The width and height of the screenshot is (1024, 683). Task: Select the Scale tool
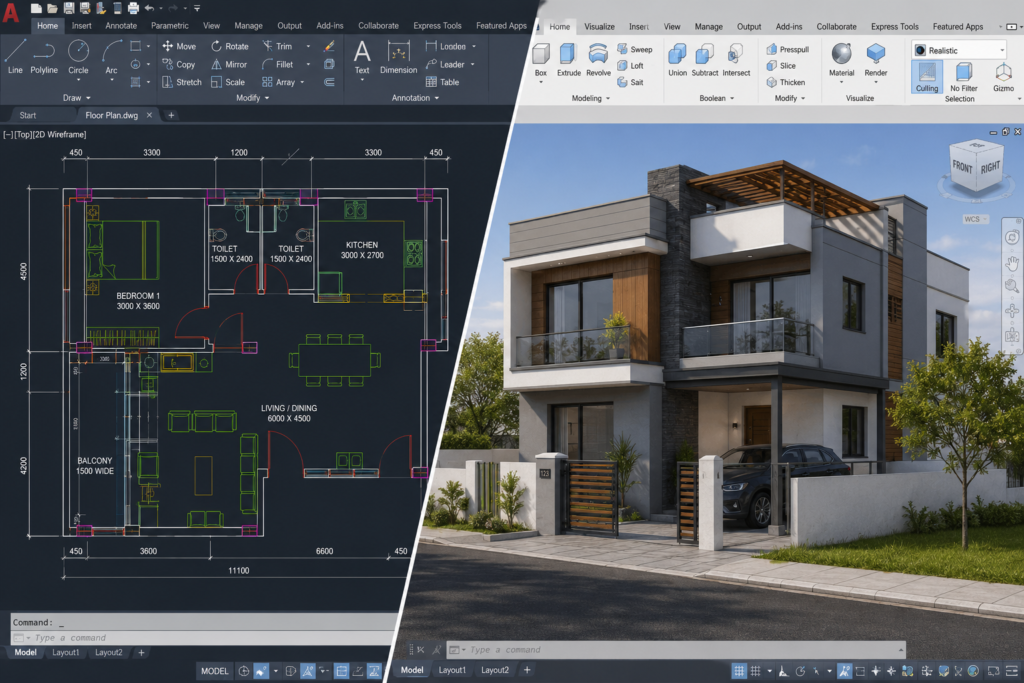click(228, 82)
